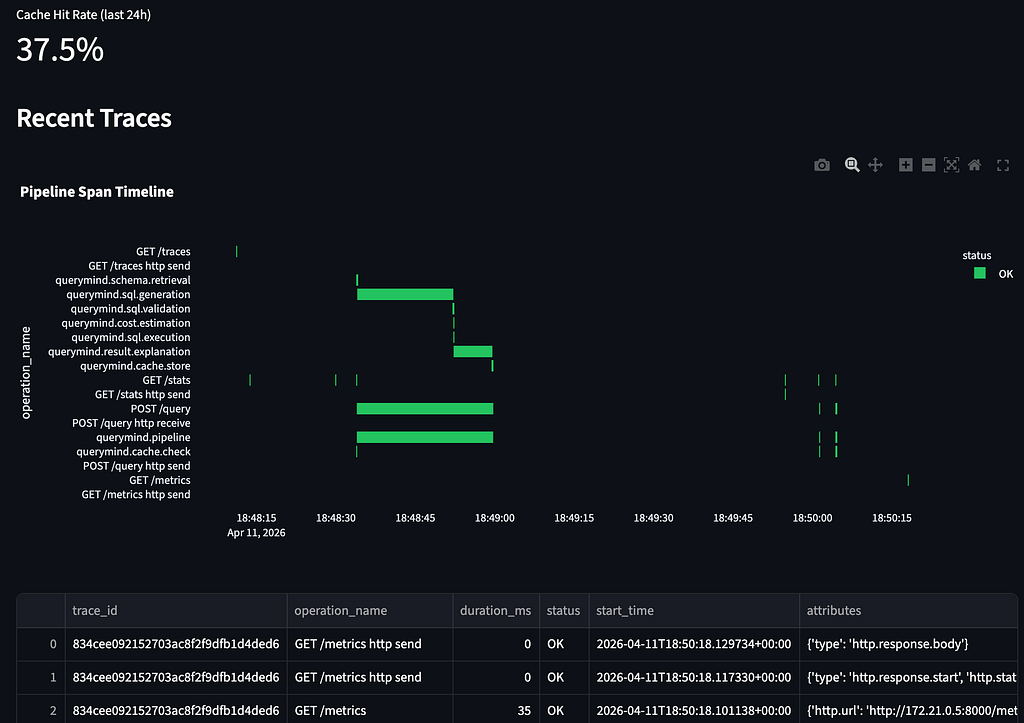Sort table by operation_name column header
The width and height of the screenshot is (1024, 723).
370,611
